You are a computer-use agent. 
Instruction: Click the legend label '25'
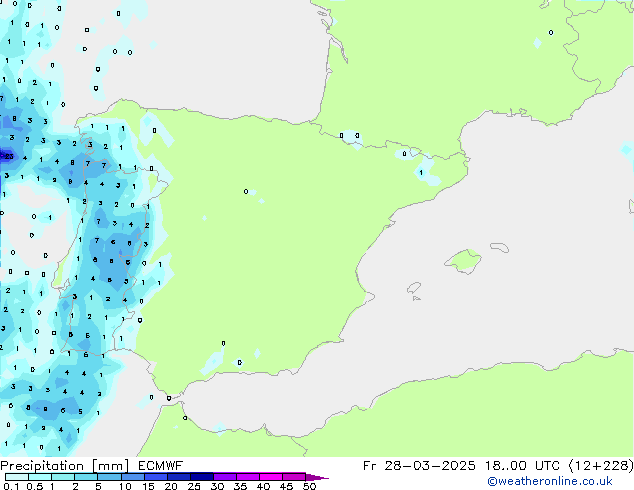194,486
